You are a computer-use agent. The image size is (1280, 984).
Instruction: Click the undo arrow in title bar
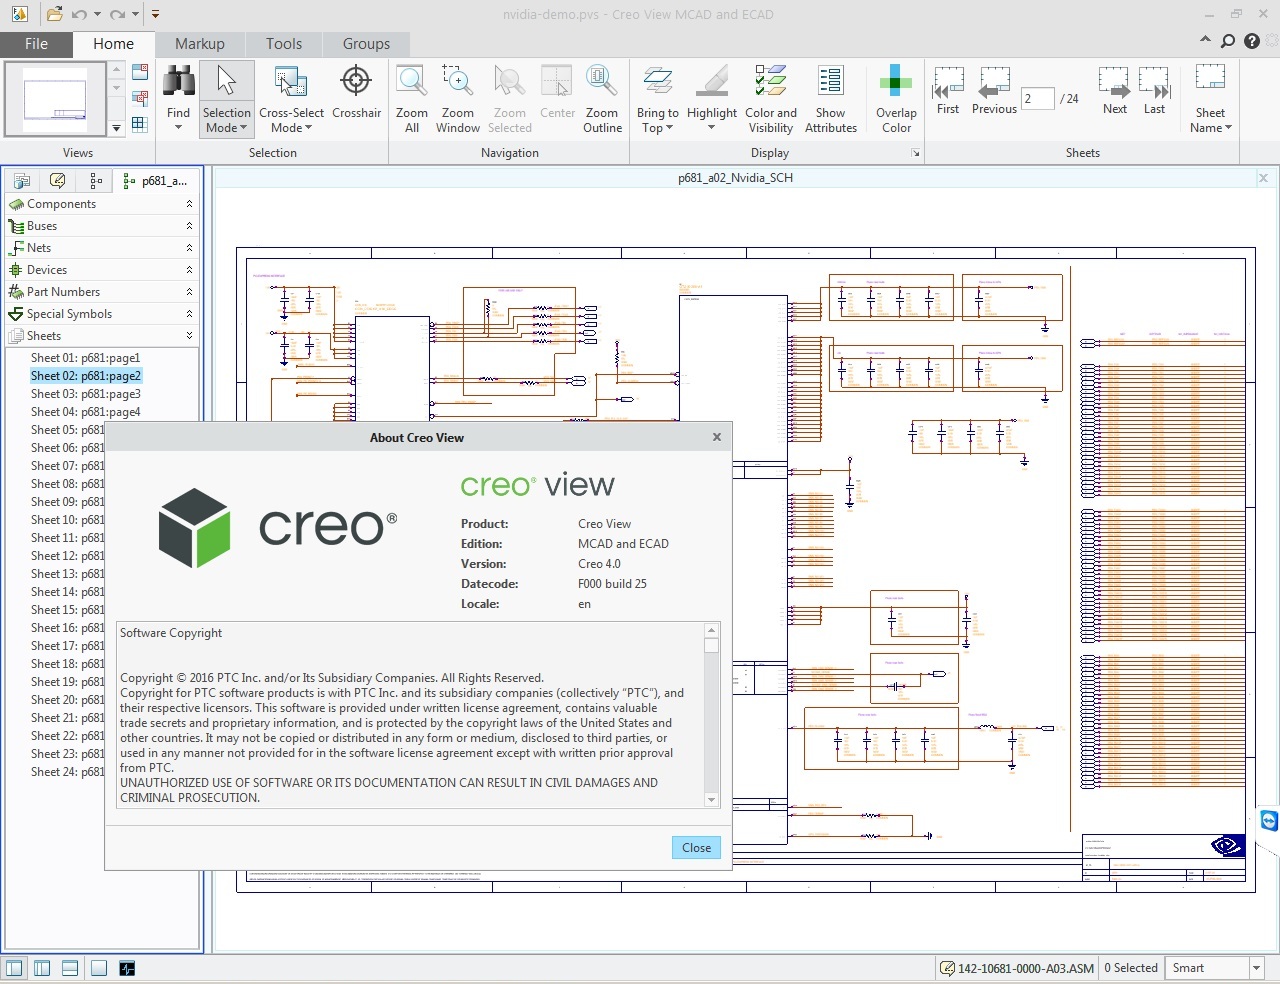tap(79, 14)
